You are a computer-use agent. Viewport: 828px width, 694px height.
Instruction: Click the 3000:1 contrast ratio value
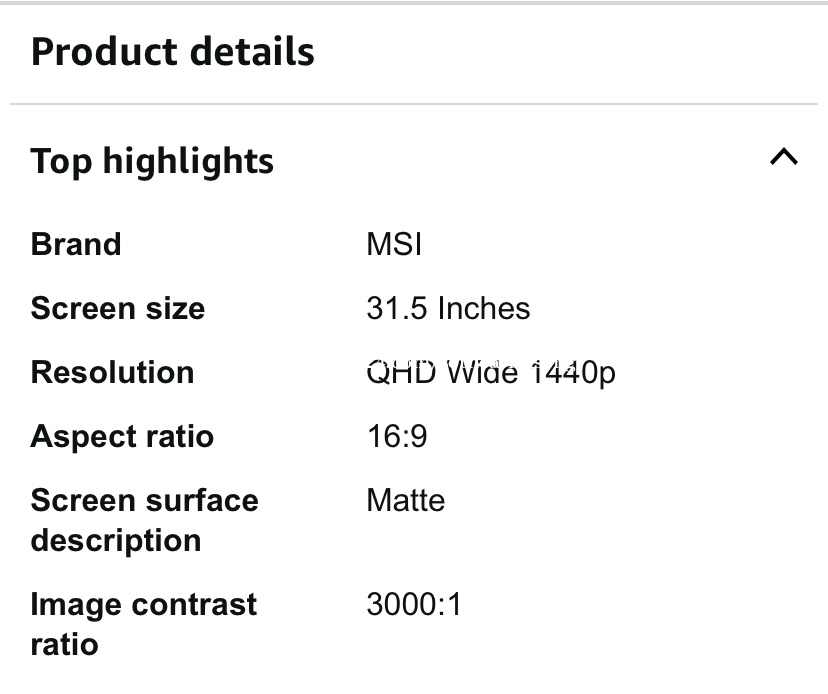414,604
